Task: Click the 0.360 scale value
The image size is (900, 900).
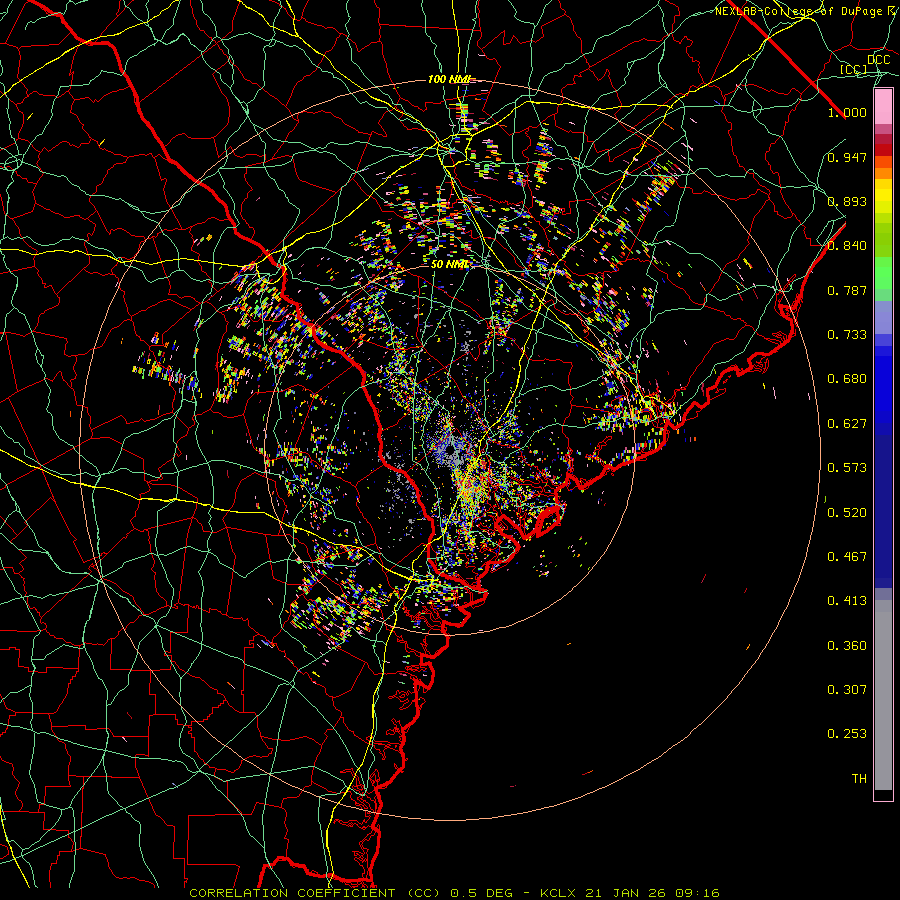Action: tap(847, 646)
